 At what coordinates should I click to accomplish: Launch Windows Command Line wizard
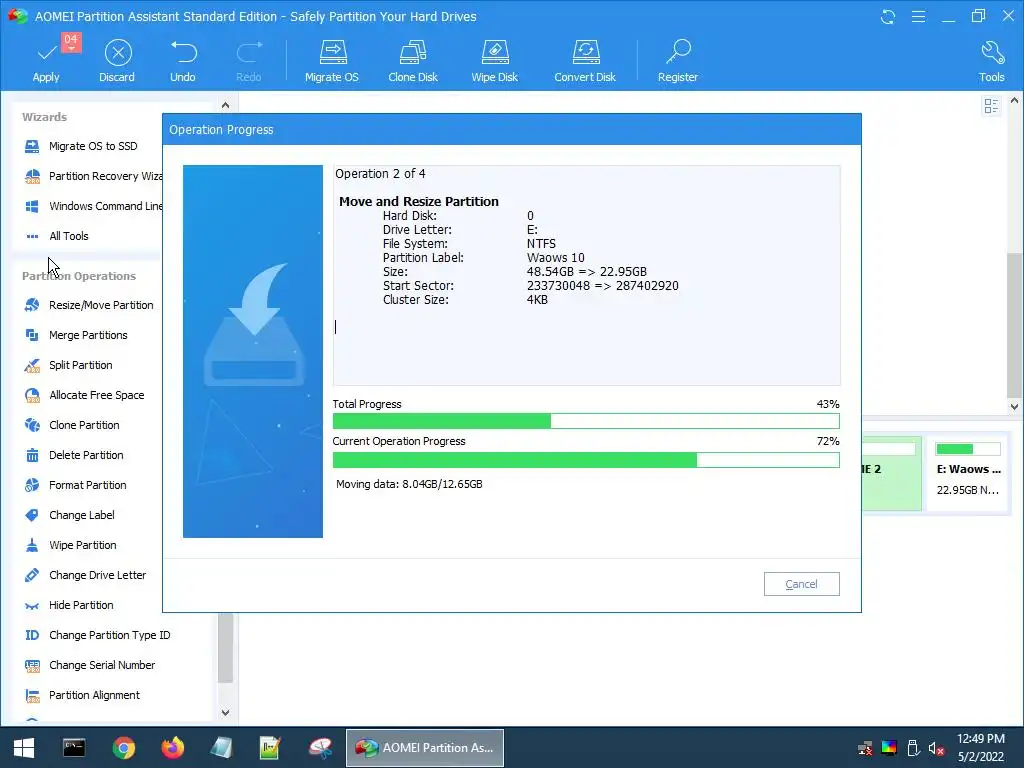(92, 206)
